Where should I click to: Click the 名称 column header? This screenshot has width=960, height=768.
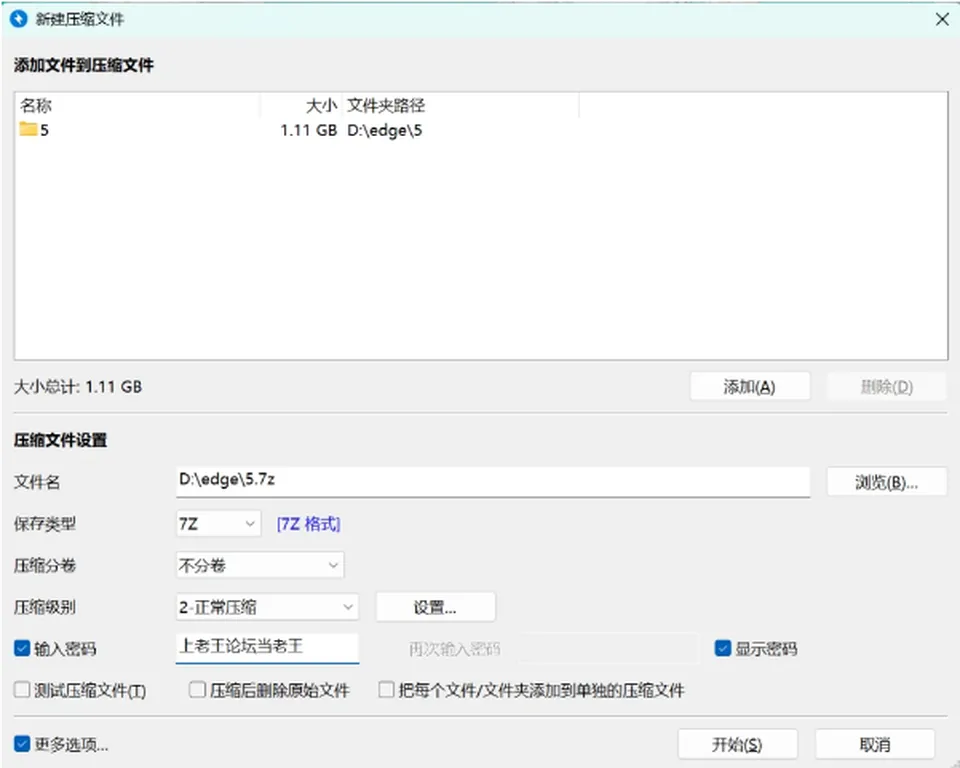click(138, 105)
